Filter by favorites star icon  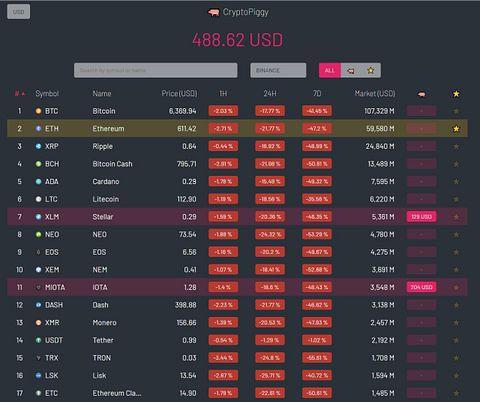coord(371,70)
